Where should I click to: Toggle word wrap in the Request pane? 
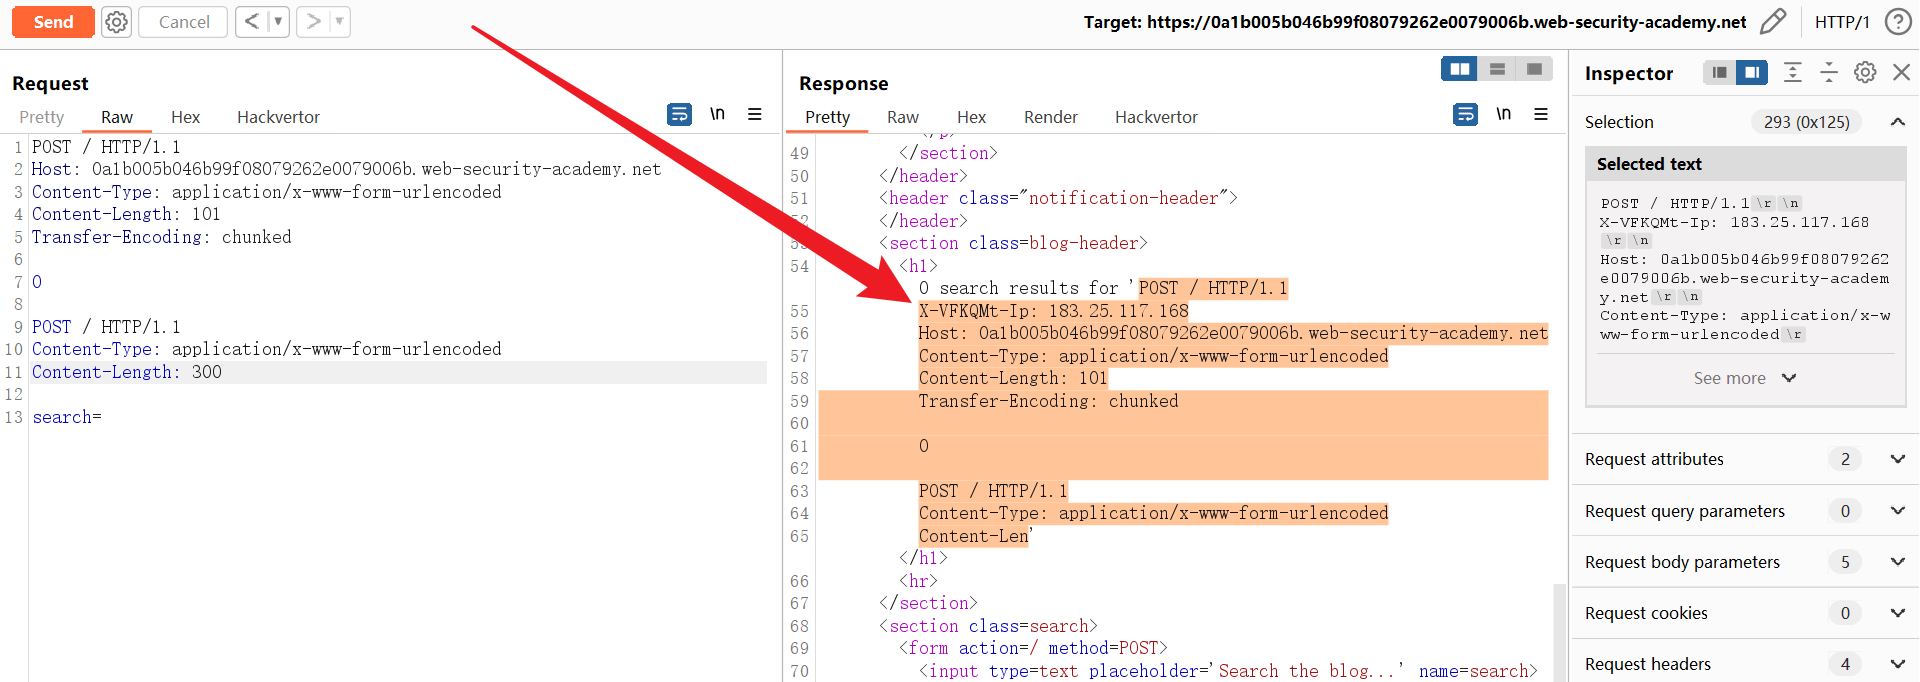click(x=679, y=114)
